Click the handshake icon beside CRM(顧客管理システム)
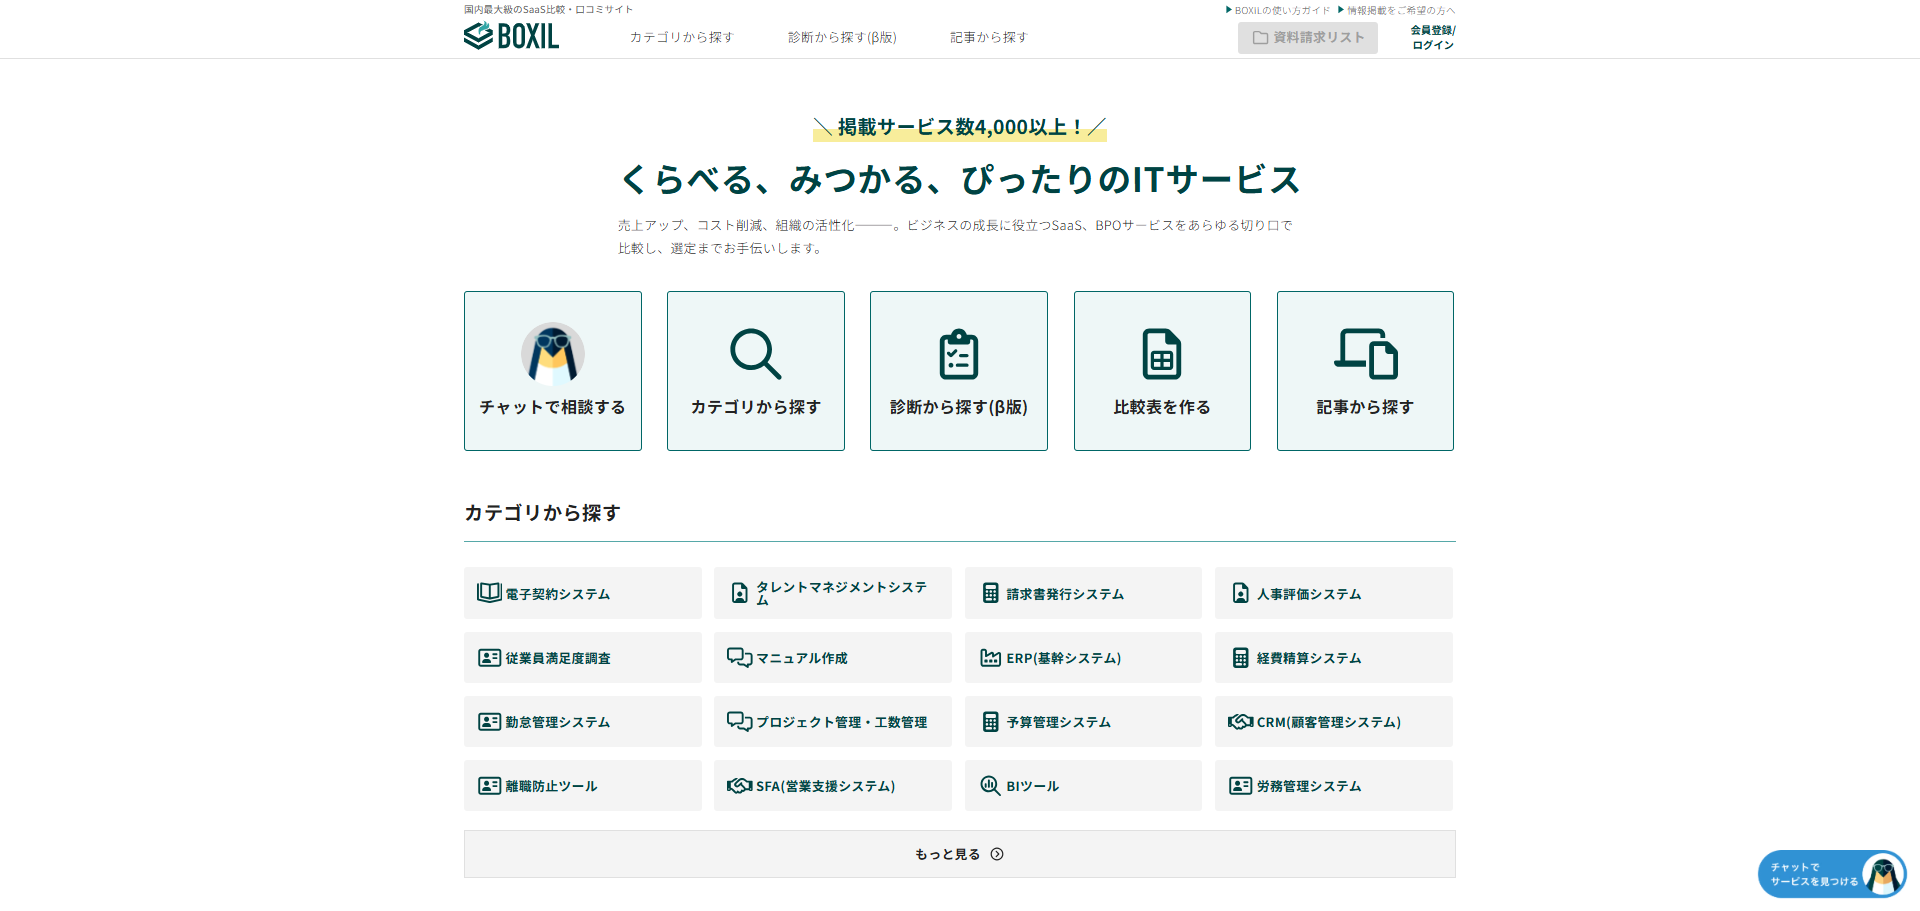Screen dimensions: 1920x911 (x=1240, y=721)
